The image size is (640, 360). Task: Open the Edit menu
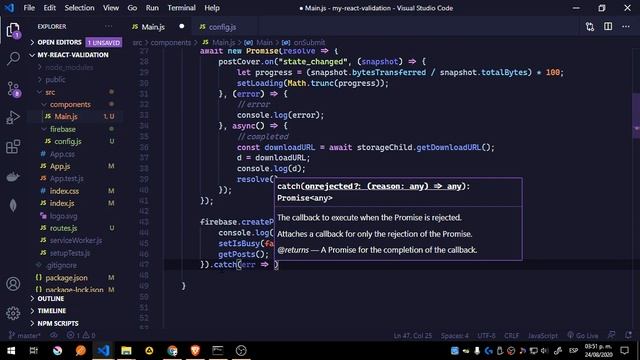point(49,8)
